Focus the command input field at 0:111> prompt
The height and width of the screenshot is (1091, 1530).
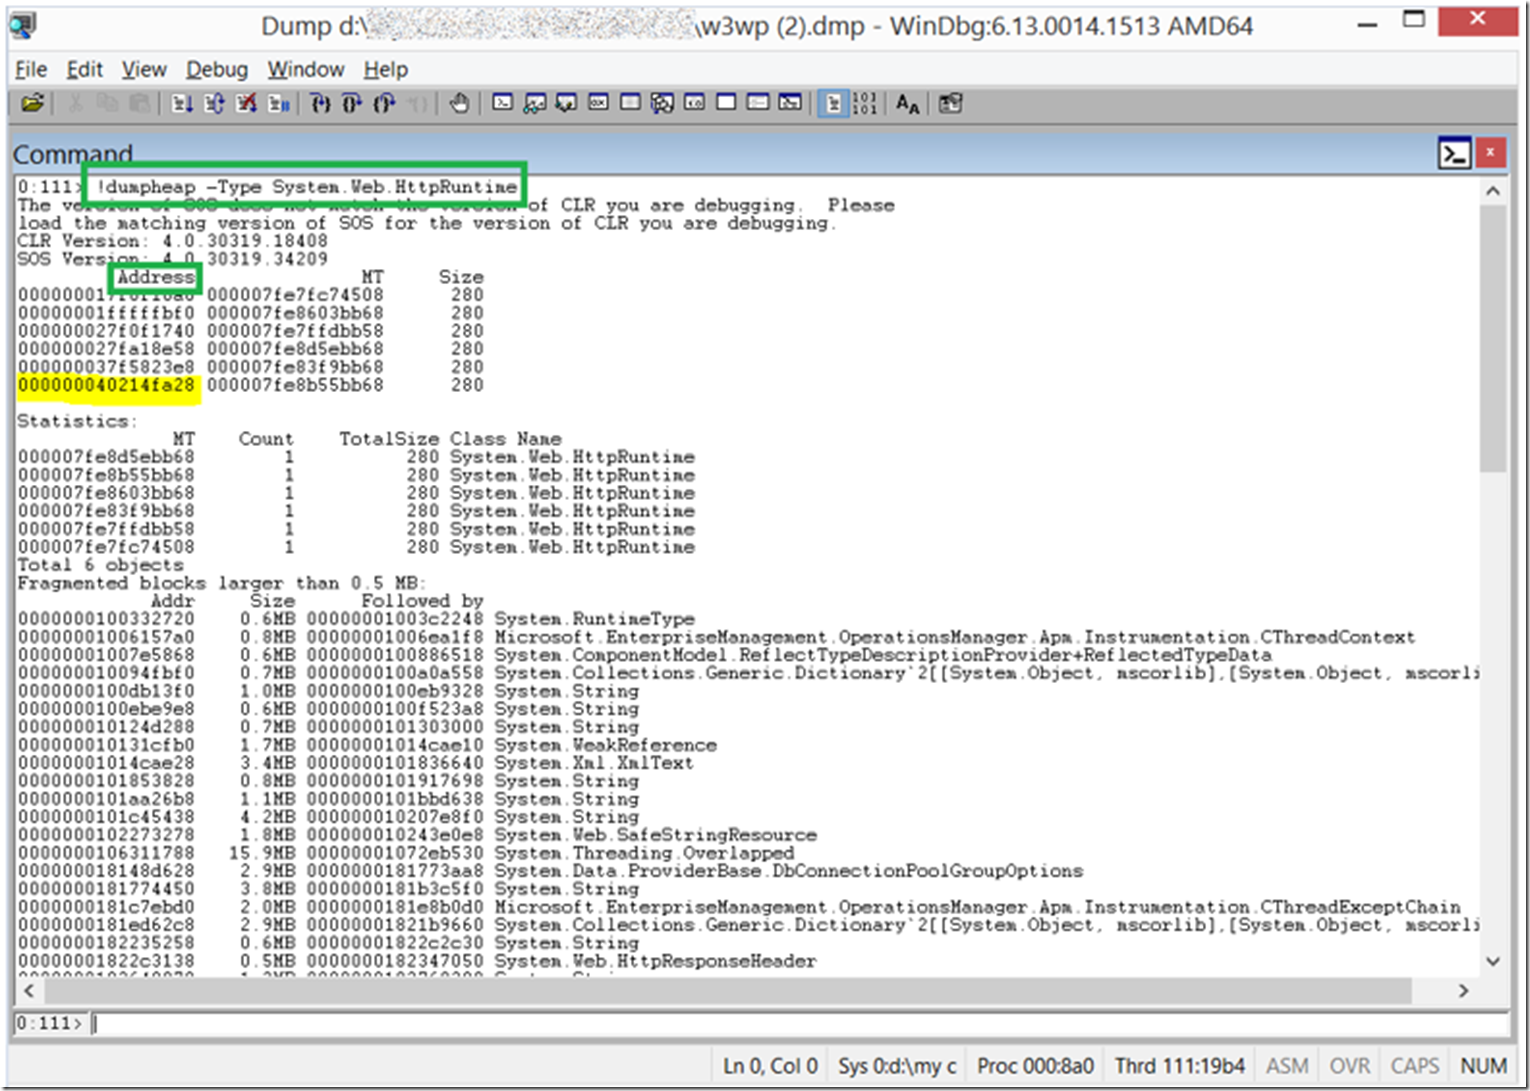click(x=800, y=1023)
